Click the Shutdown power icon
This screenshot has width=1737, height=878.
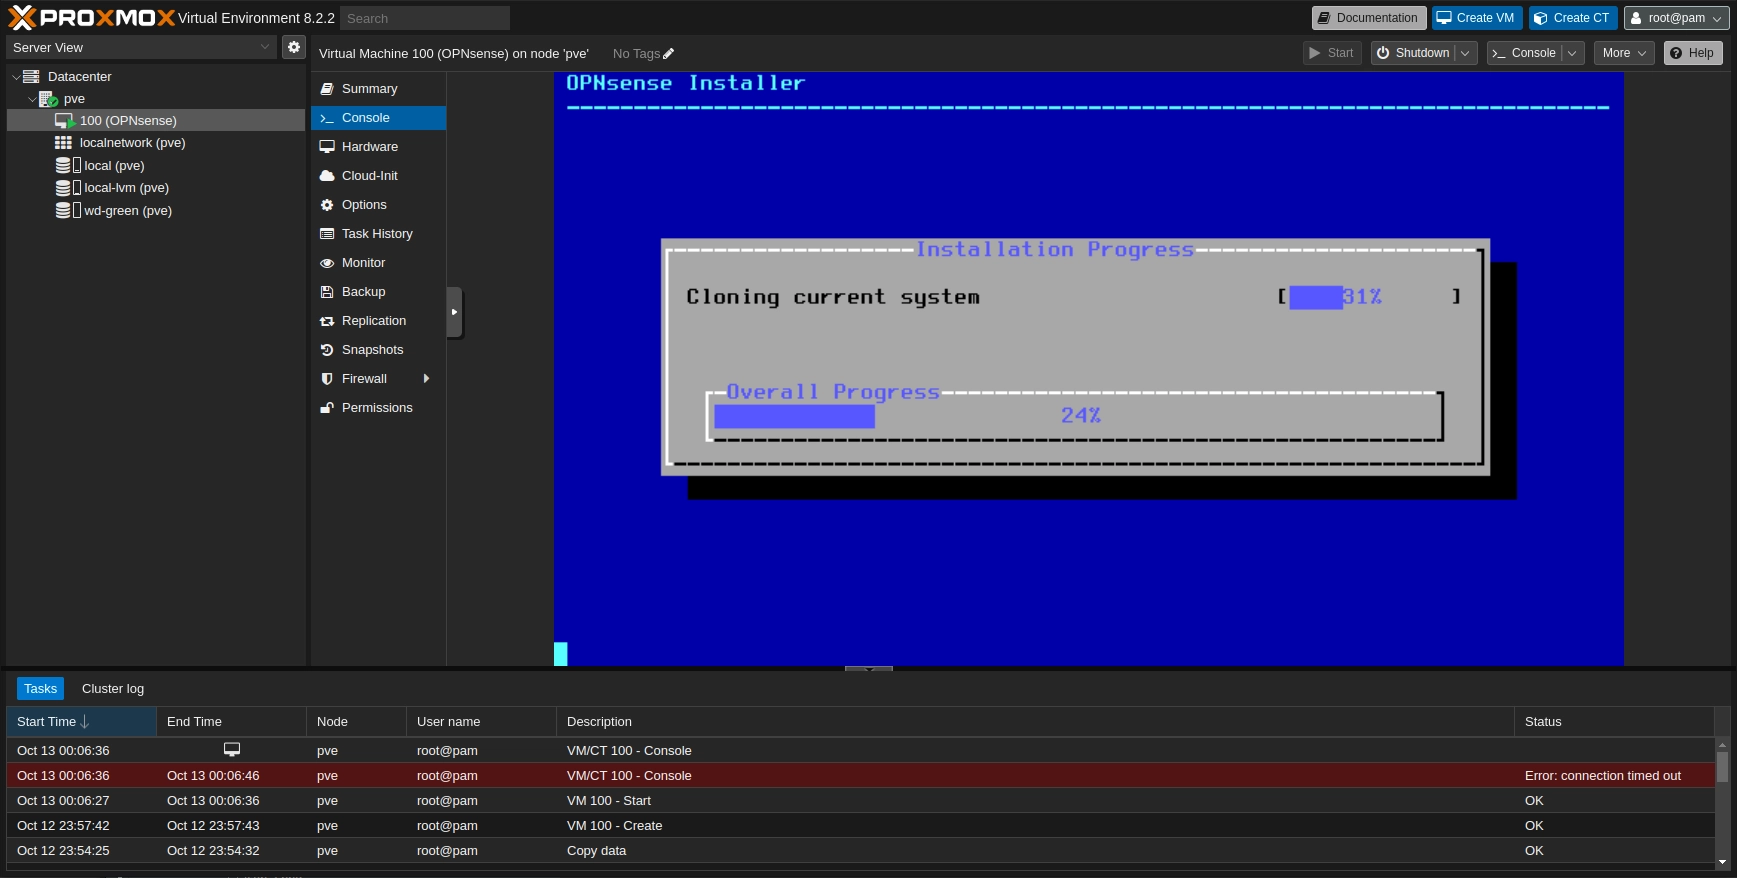(1383, 53)
